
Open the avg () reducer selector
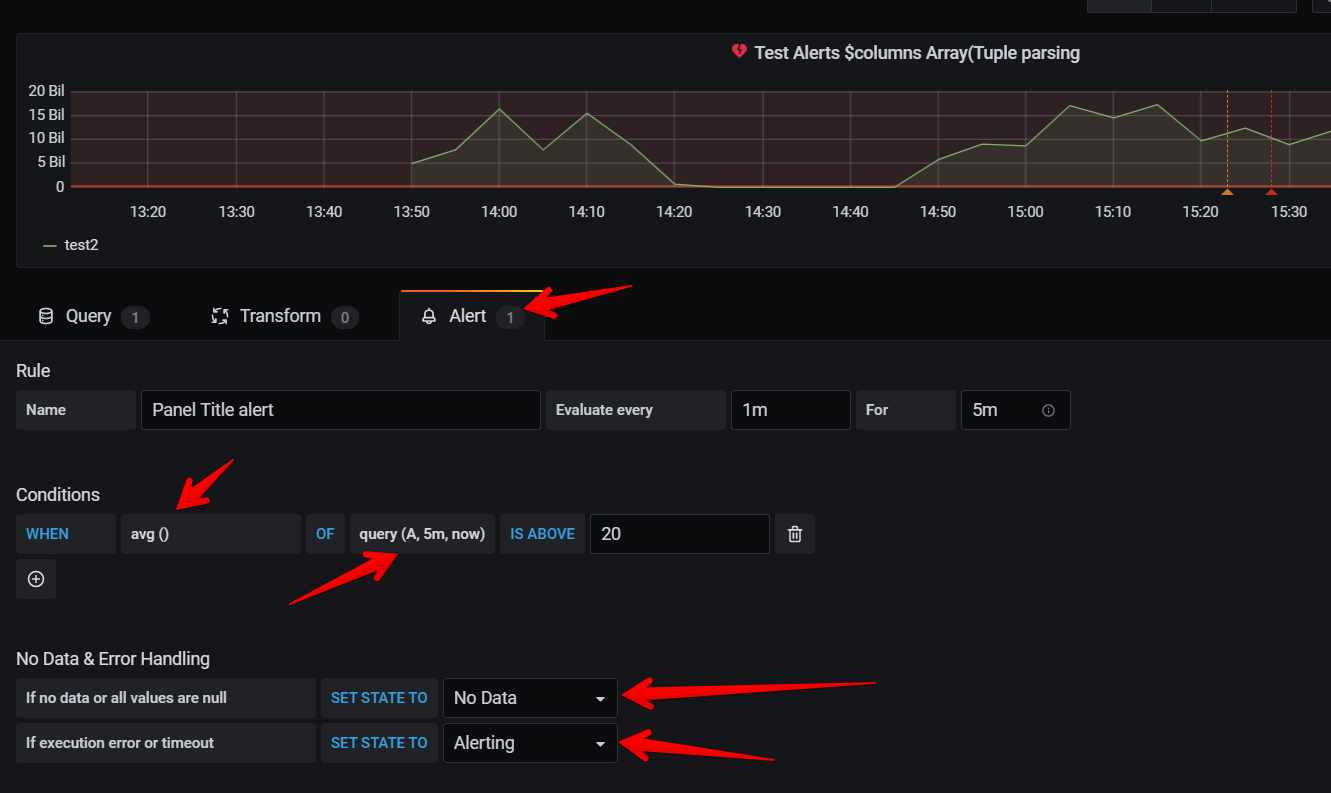pos(210,534)
